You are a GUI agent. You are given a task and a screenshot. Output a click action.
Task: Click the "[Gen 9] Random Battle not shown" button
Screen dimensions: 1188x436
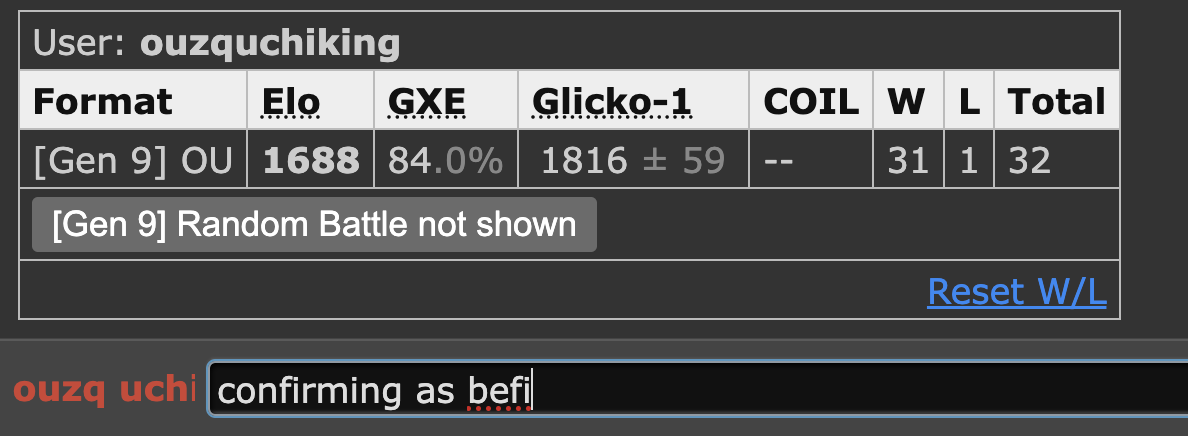coord(314,224)
